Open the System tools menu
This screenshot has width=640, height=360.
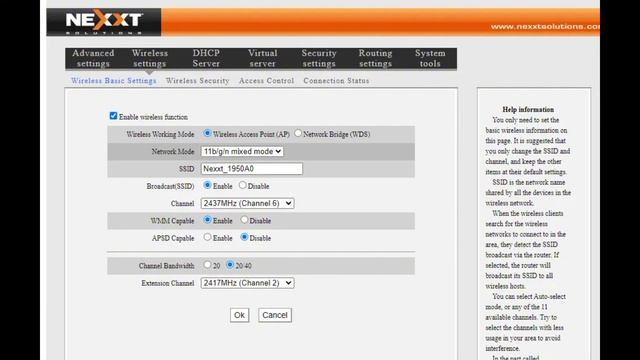(430, 58)
